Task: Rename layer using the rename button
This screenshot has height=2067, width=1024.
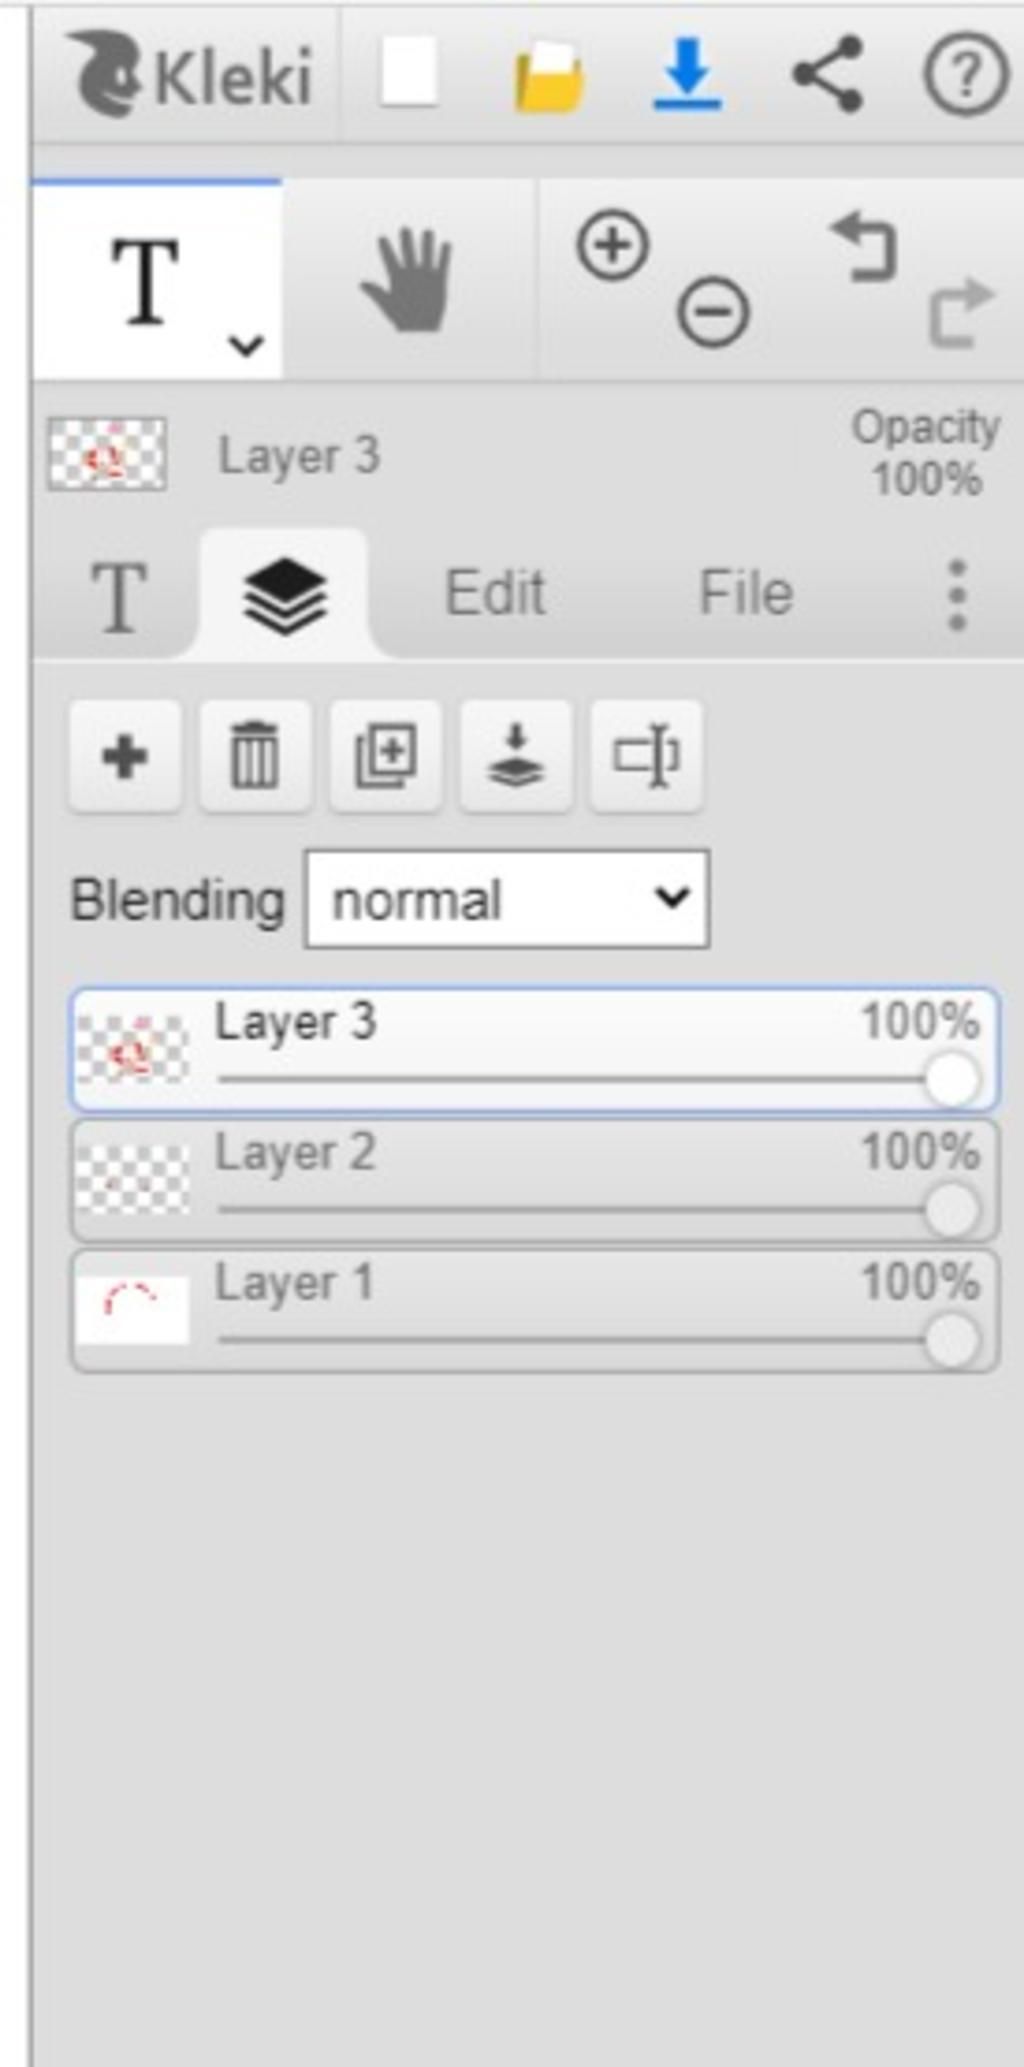Action: (647, 756)
